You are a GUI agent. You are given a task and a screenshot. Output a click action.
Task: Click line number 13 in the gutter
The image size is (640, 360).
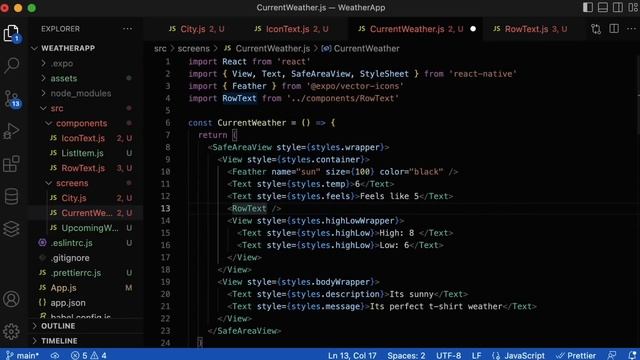pyautogui.click(x=165, y=208)
